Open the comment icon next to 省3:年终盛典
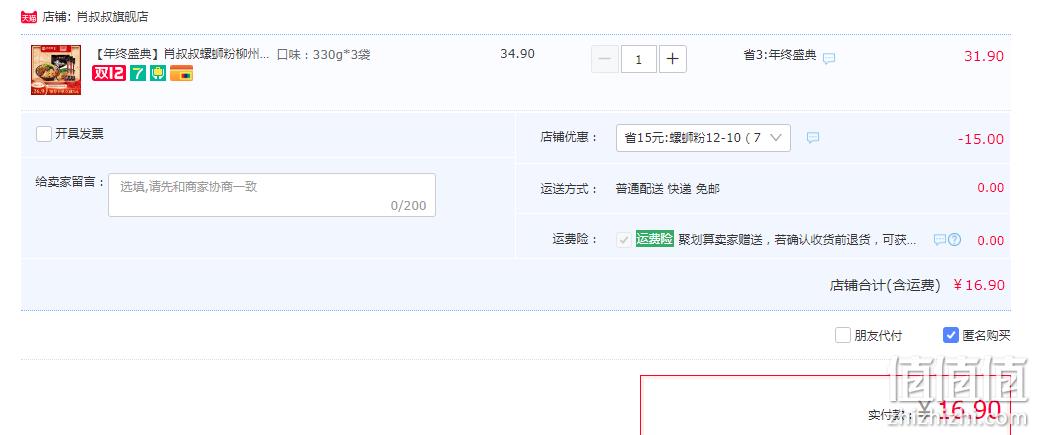This screenshot has height=435, width=1037. tap(829, 58)
